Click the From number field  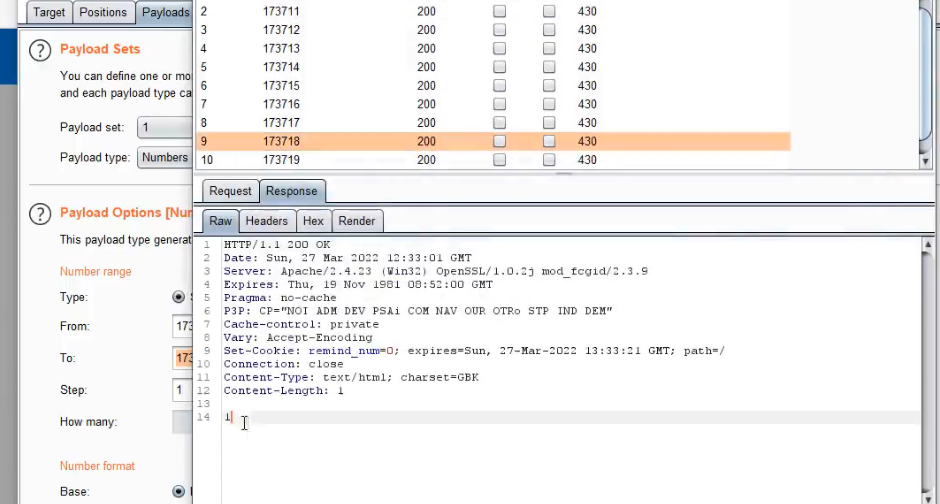point(183,326)
